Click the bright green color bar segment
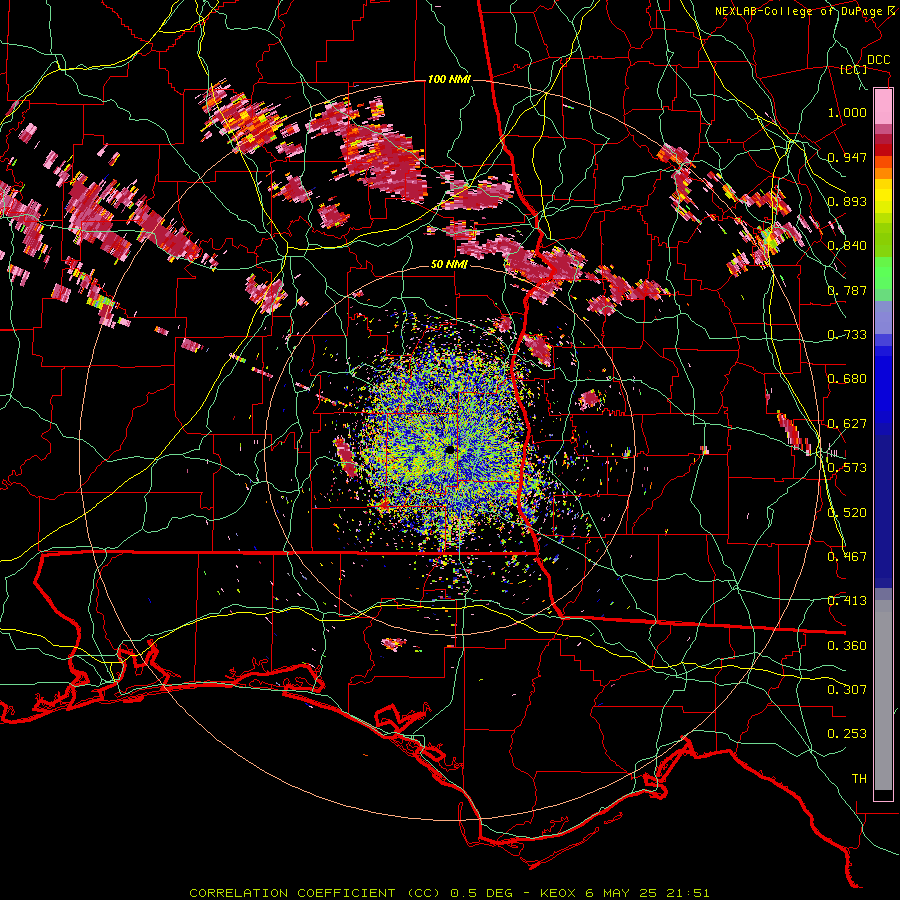The height and width of the screenshot is (900, 900). [883, 273]
